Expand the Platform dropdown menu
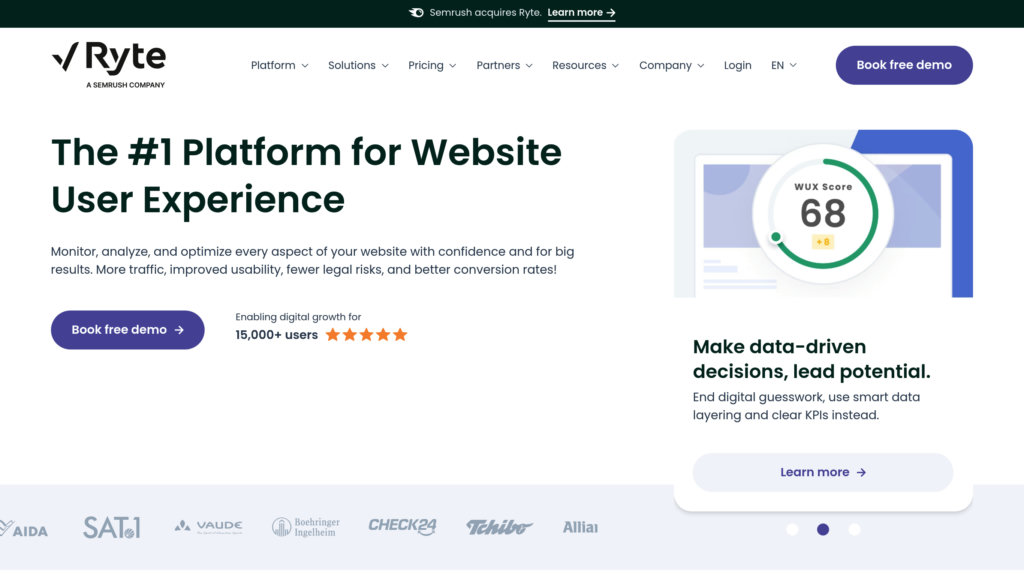The width and height of the screenshot is (1024, 576). click(280, 65)
